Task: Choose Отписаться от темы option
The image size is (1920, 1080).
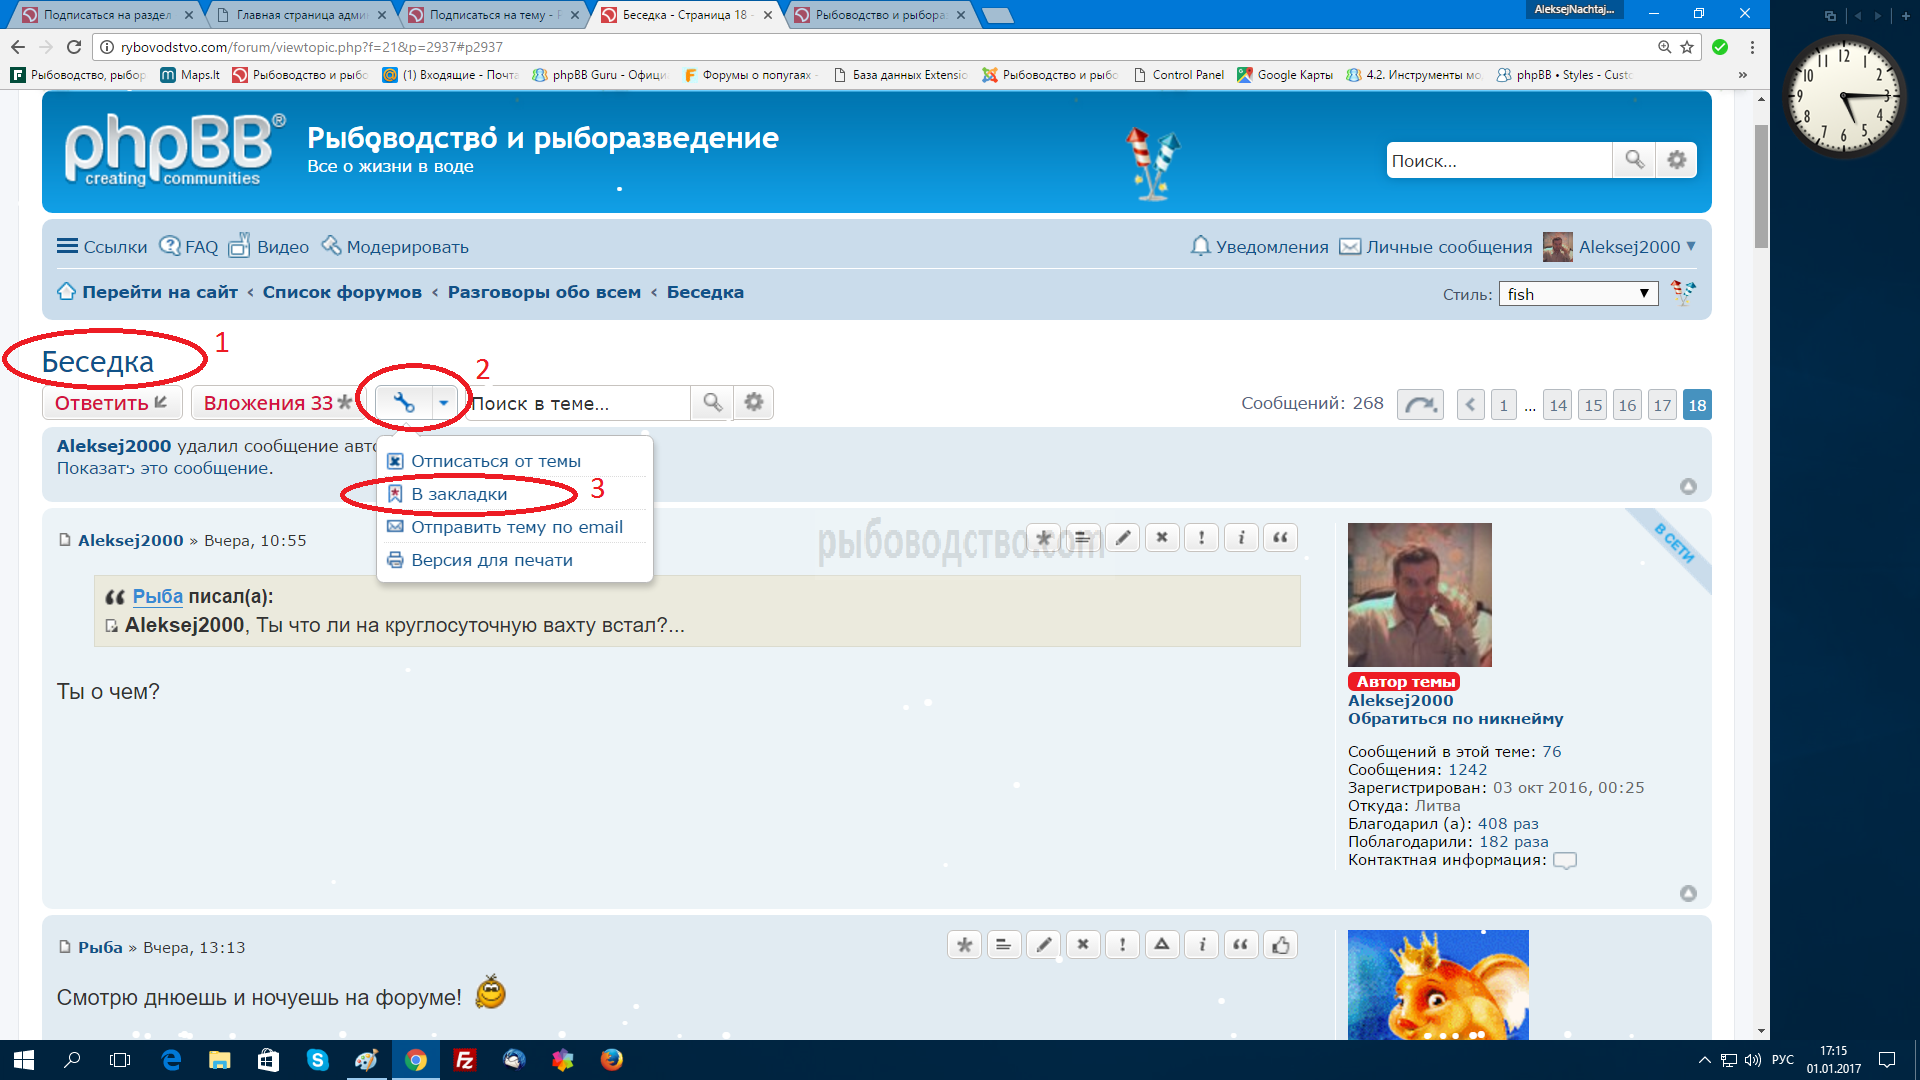Action: coord(495,461)
